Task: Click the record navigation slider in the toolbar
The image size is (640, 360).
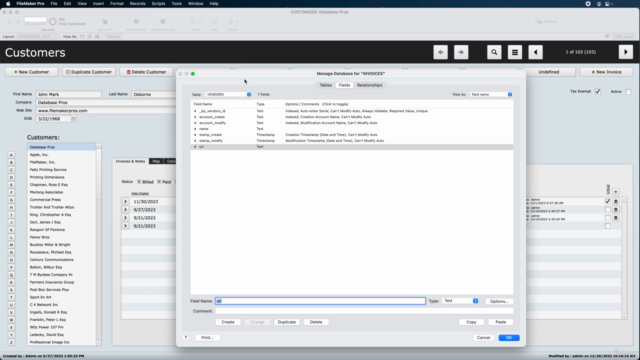Action: pyautogui.click(x=36, y=24)
